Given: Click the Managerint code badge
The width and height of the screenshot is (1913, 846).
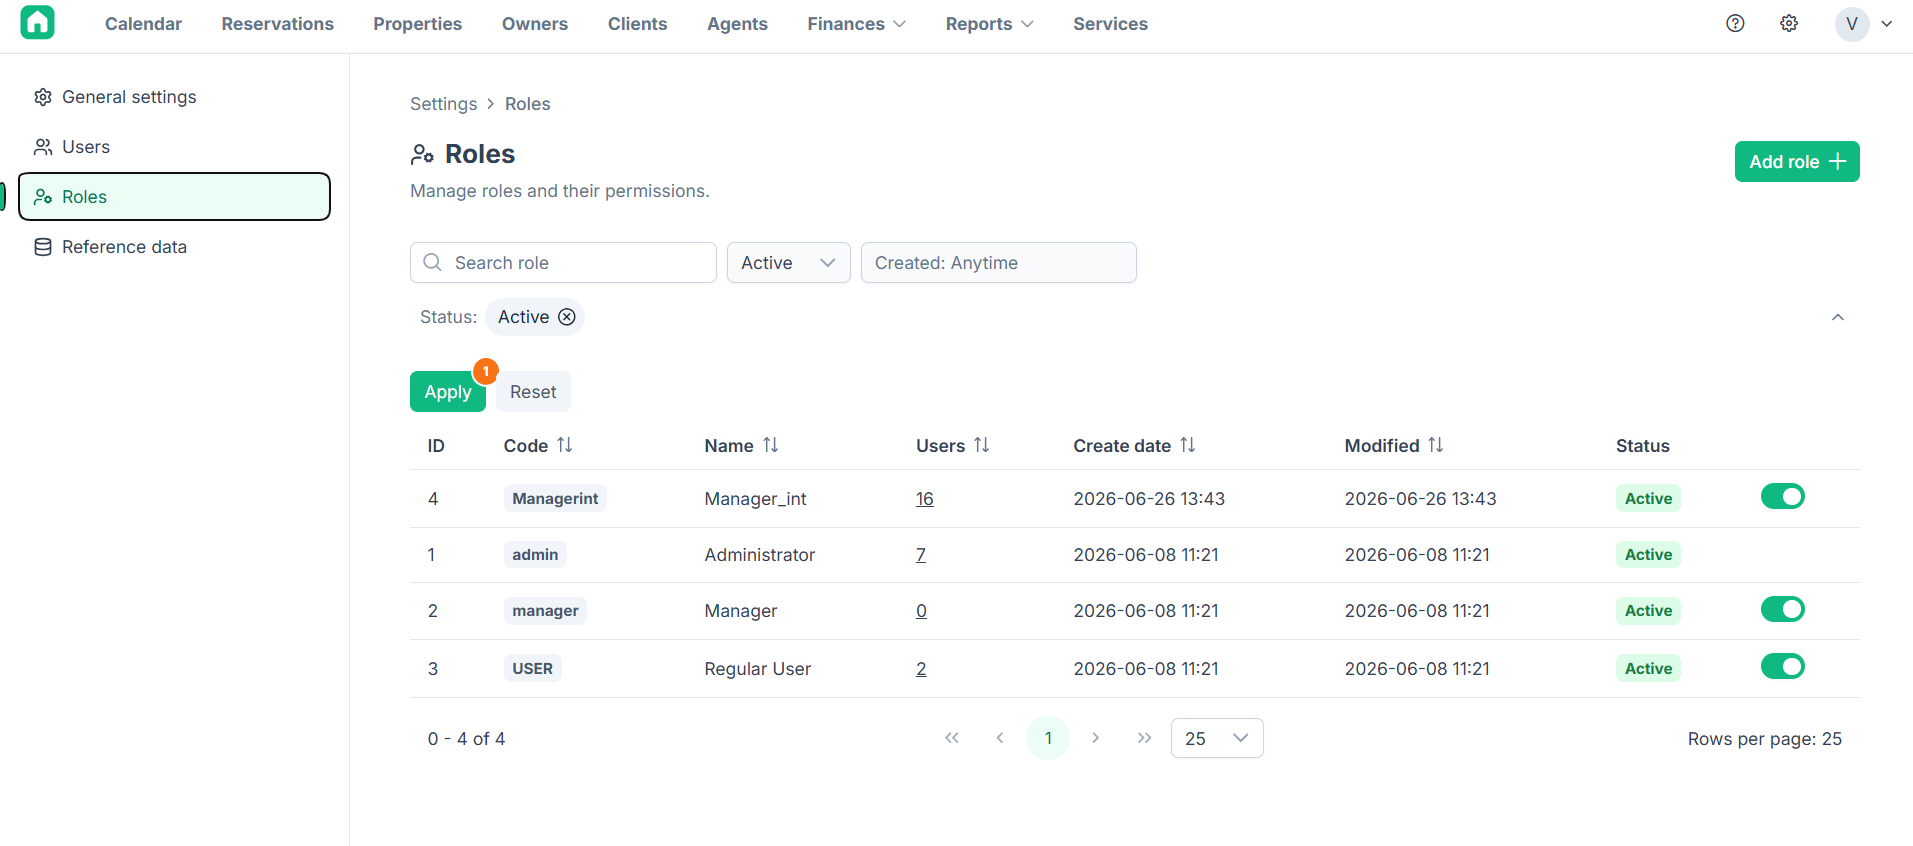Looking at the screenshot, I should 555,498.
